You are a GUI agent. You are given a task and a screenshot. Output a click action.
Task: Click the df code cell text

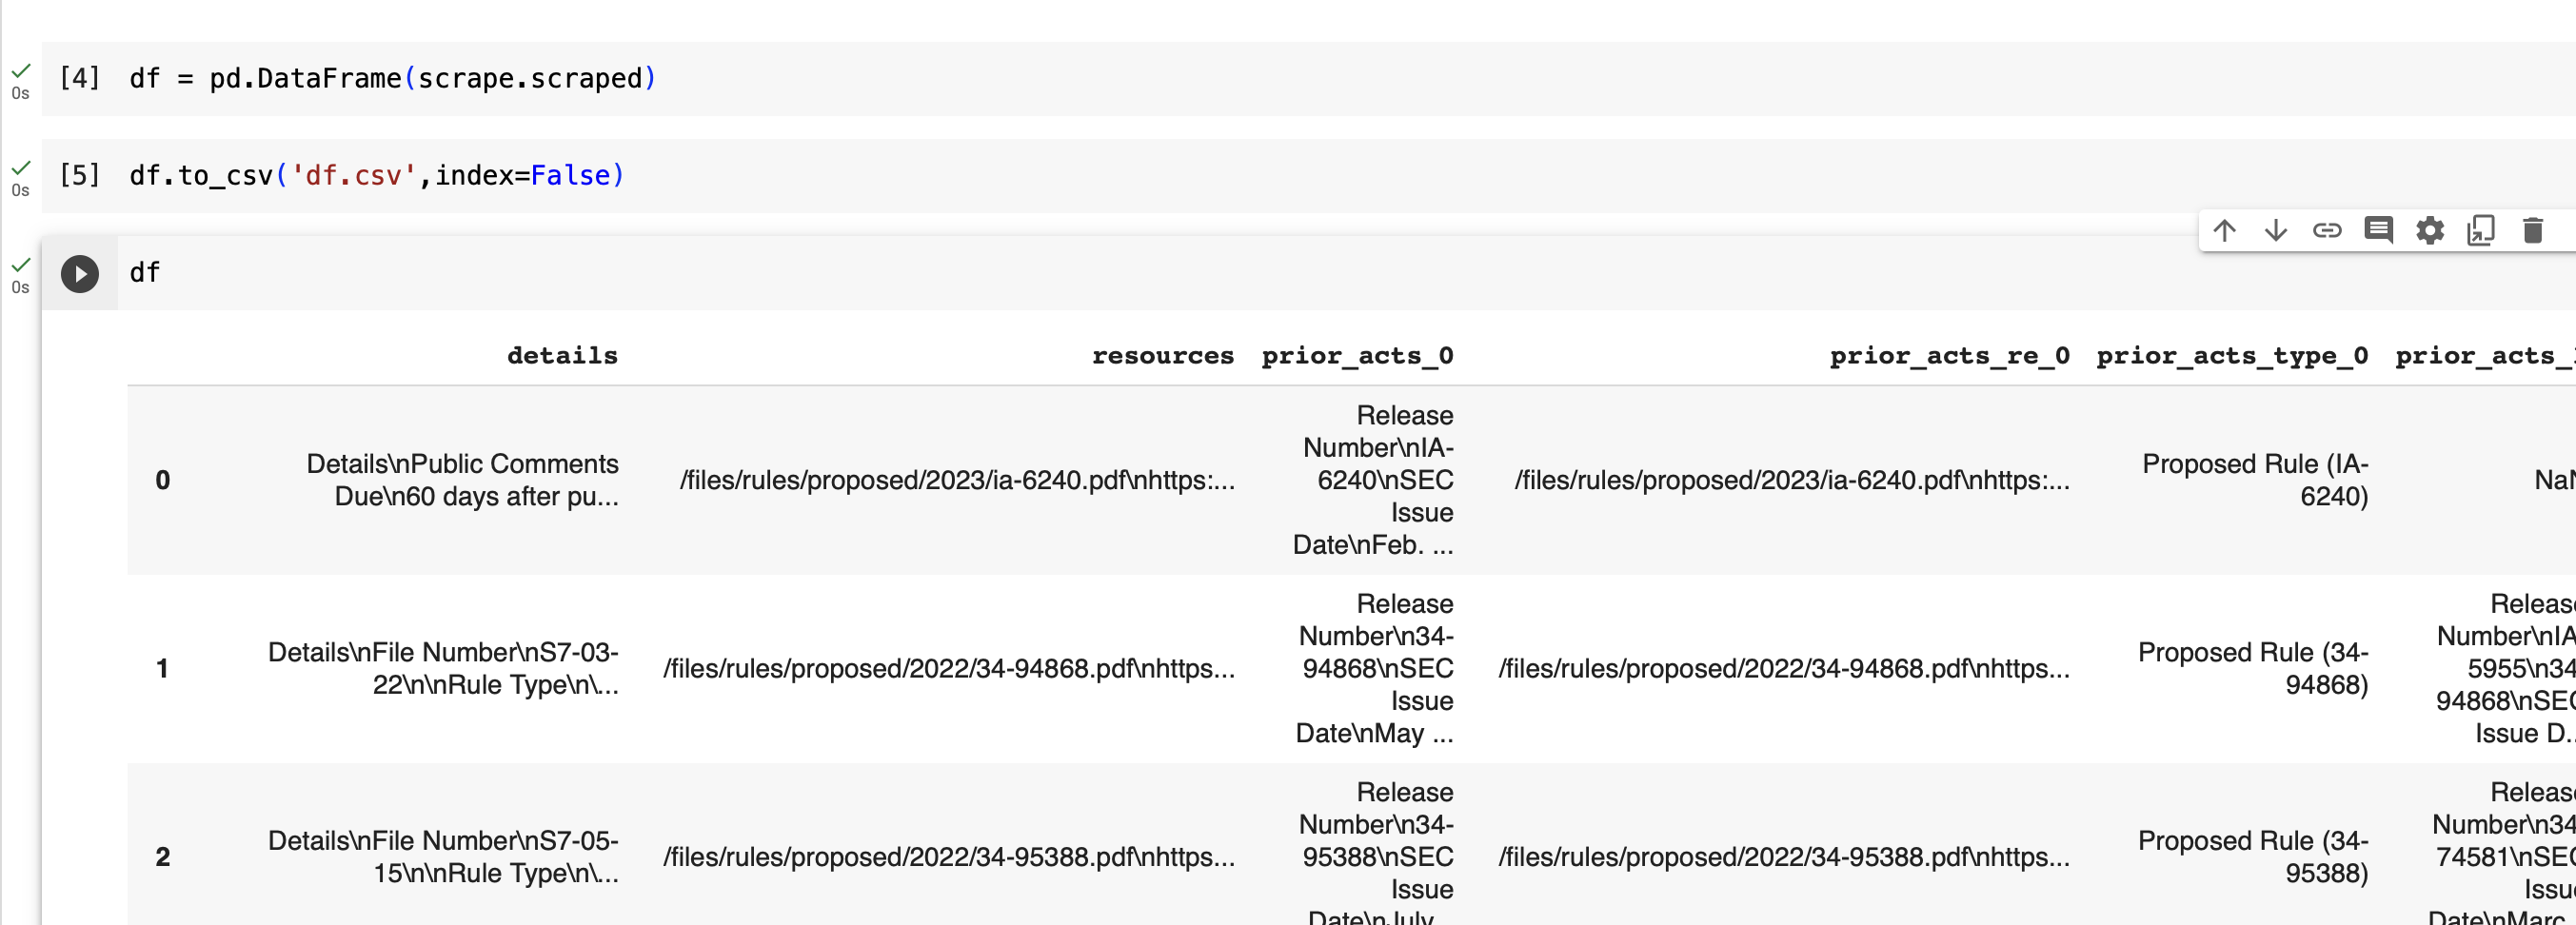click(x=145, y=273)
